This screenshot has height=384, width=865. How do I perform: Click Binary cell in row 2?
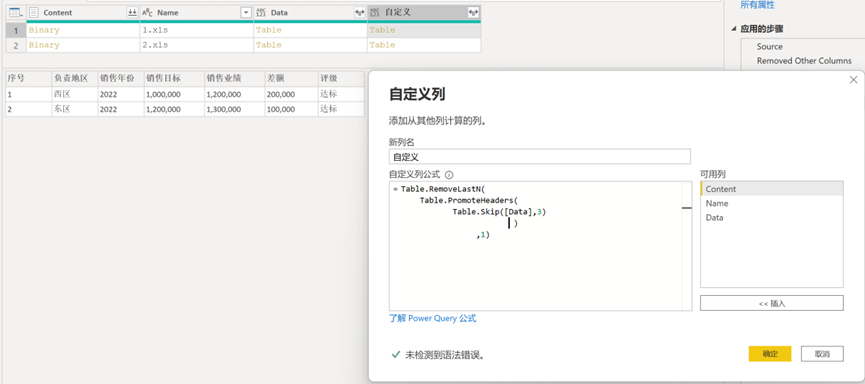83,45
